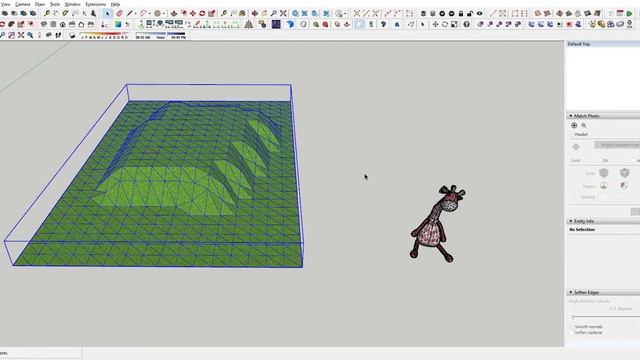
Task: Select the Grid On radio button
Action: coord(600,160)
